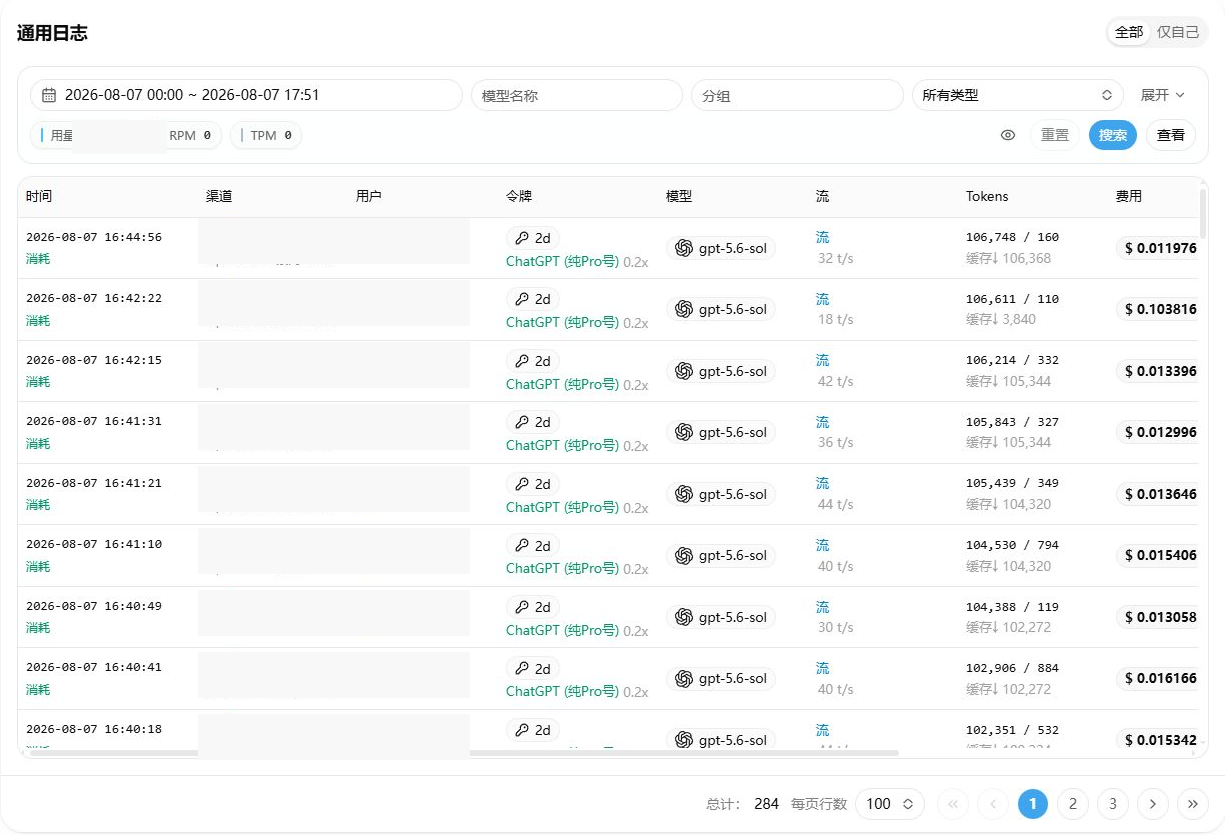Click the 搜索 search button
Screen dimensions: 1225x835
click(1113, 135)
